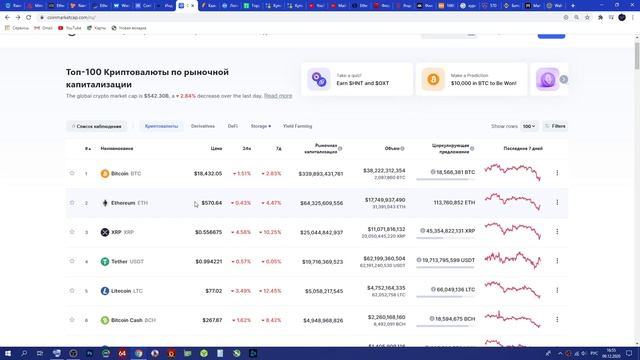Image resolution: width=640 pixels, height=360 pixels.
Task: Bookmark this page with the star icon
Action: click(587, 18)
